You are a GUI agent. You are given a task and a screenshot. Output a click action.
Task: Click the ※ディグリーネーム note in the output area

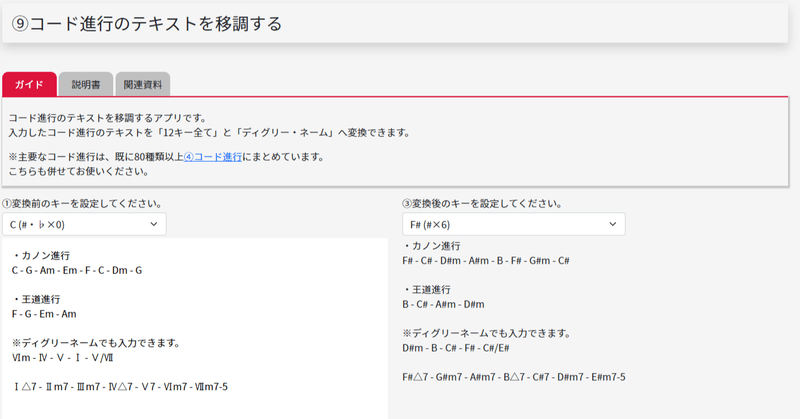pos(487,333)
